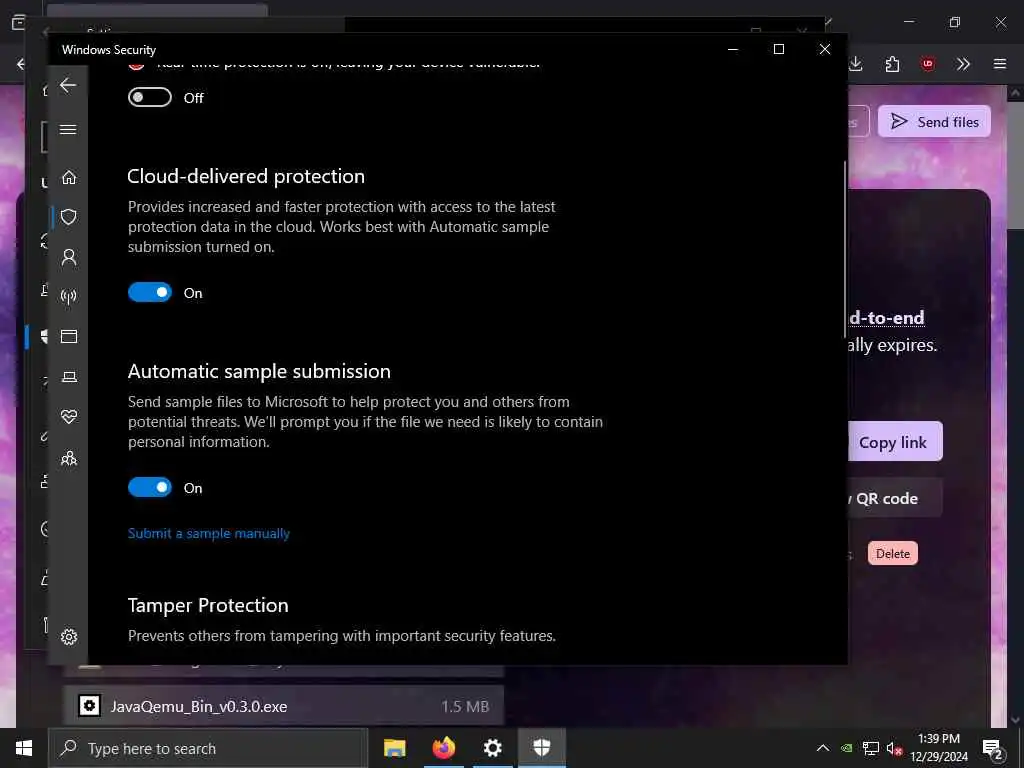The width and height of the screenshot is (1024, 768).
Task: Click Windows Security taskbar shield icon
Action: coord(541,748)
